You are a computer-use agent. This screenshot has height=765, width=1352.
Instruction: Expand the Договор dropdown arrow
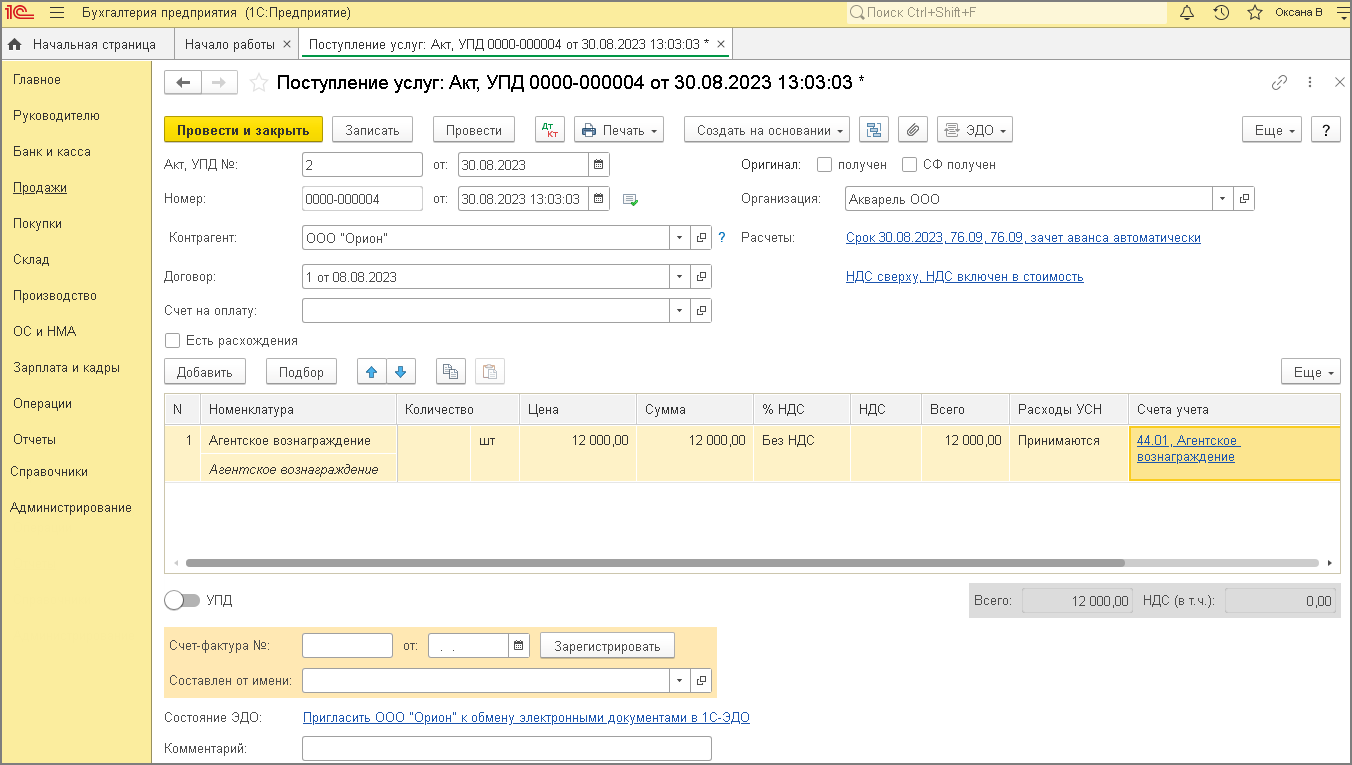tap(680, 277)
